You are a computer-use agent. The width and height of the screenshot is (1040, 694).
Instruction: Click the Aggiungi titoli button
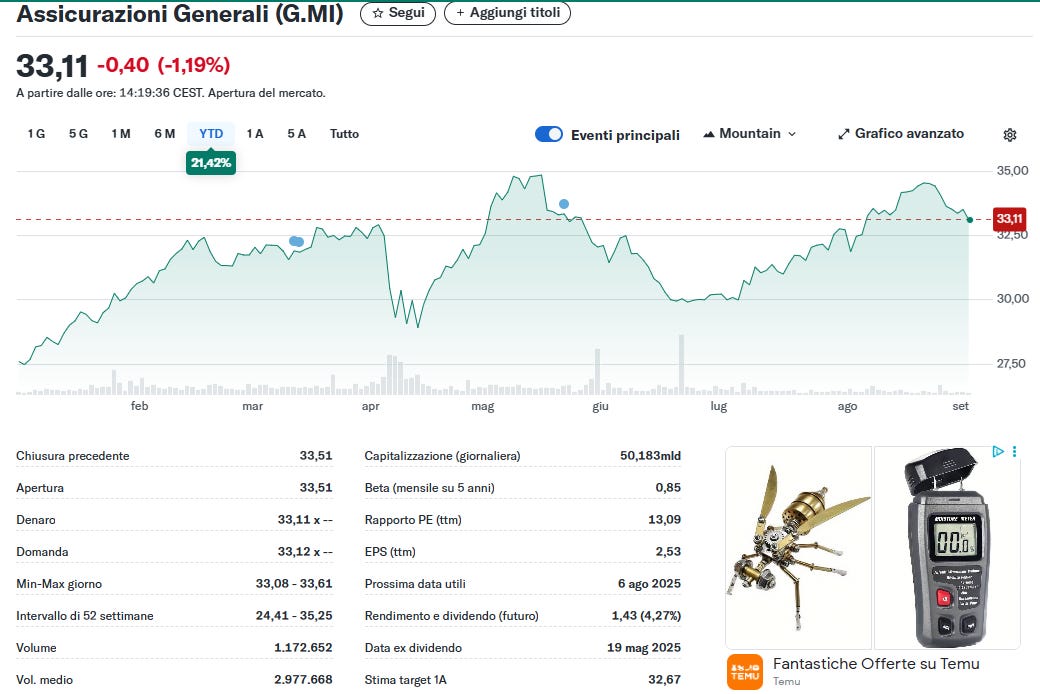point(507,13)
